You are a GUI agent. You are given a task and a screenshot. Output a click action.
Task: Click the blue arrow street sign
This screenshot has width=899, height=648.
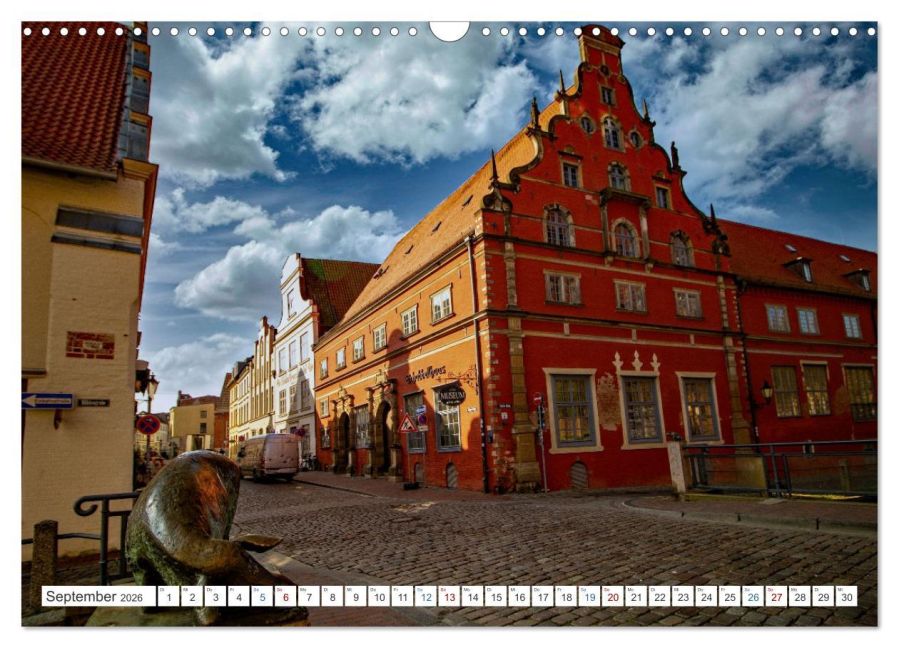48,401
